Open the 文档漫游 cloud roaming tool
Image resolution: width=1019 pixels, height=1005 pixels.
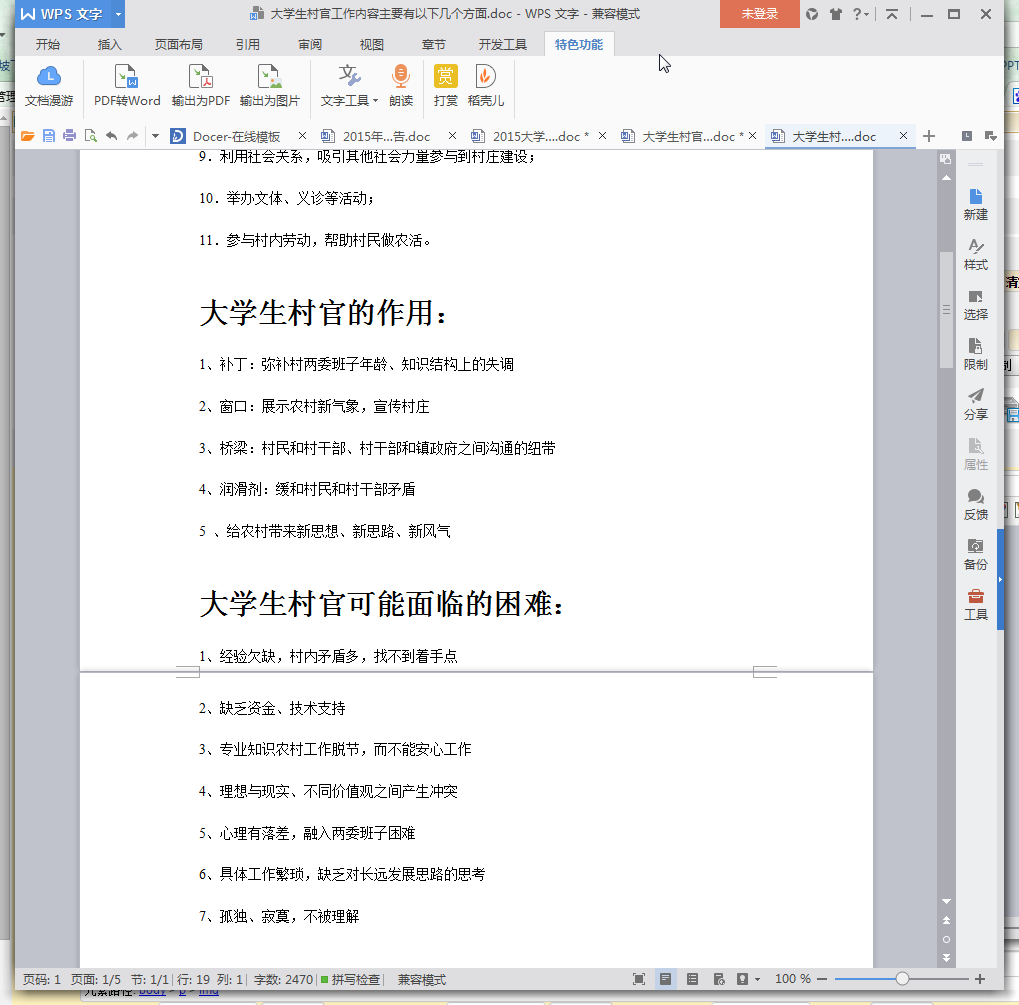(x=49, y=86)
